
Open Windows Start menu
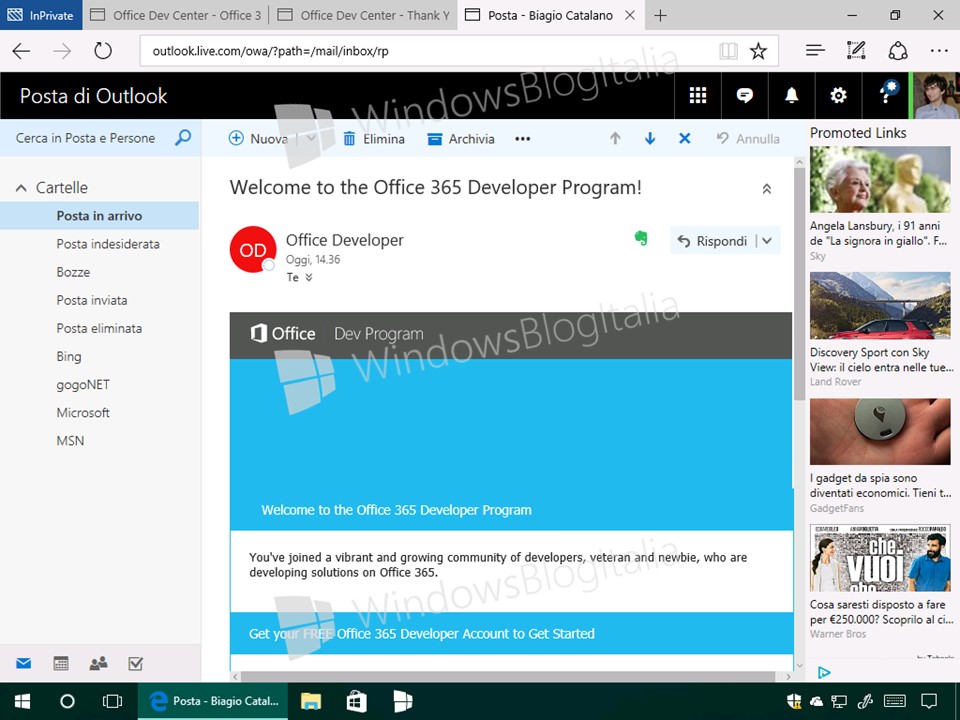pos(22,702)
